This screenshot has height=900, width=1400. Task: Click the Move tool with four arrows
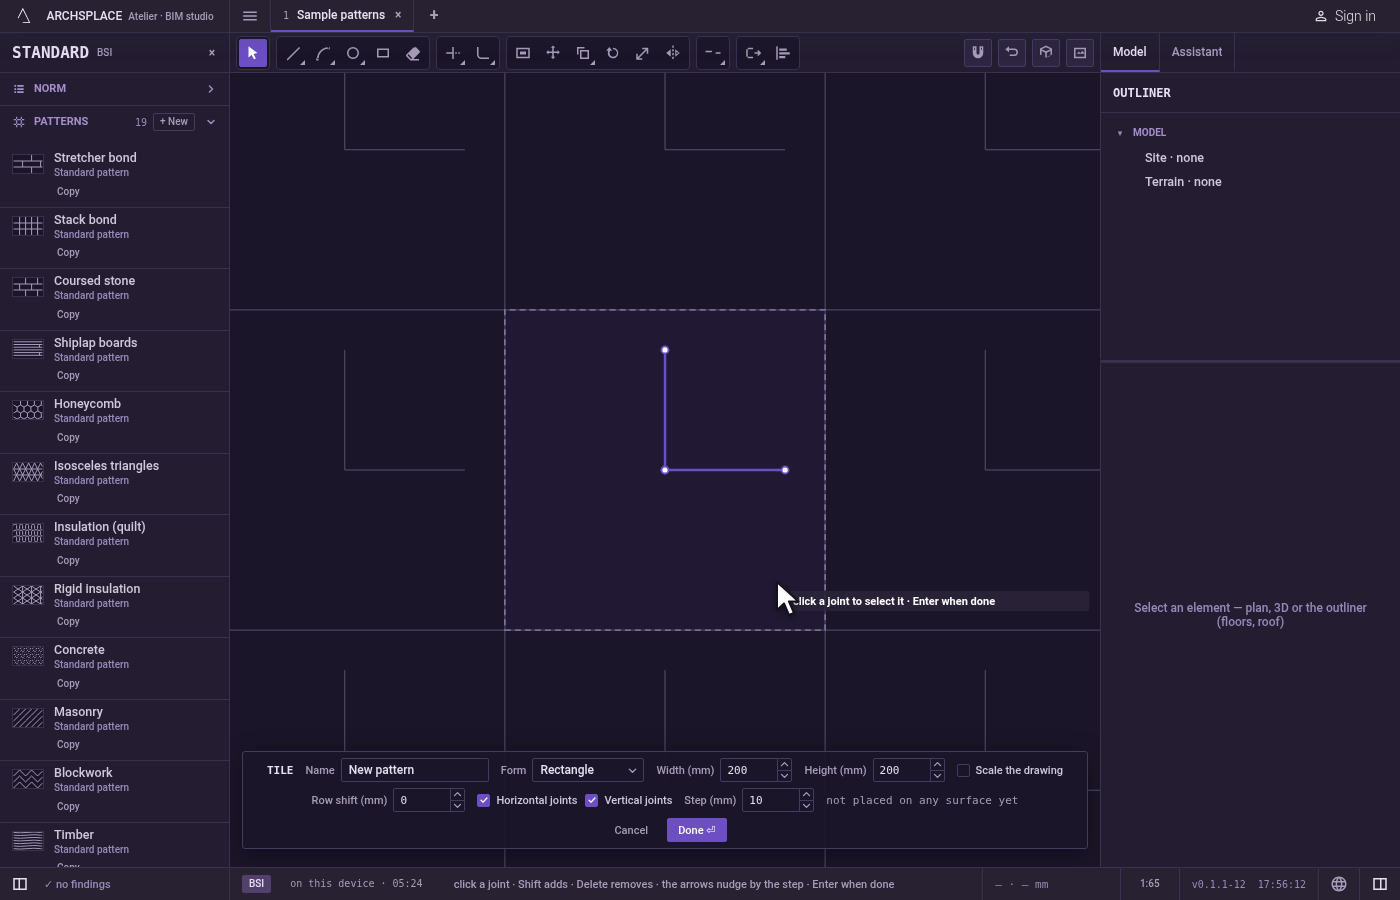pyautogui.click(x=553, y=53)
